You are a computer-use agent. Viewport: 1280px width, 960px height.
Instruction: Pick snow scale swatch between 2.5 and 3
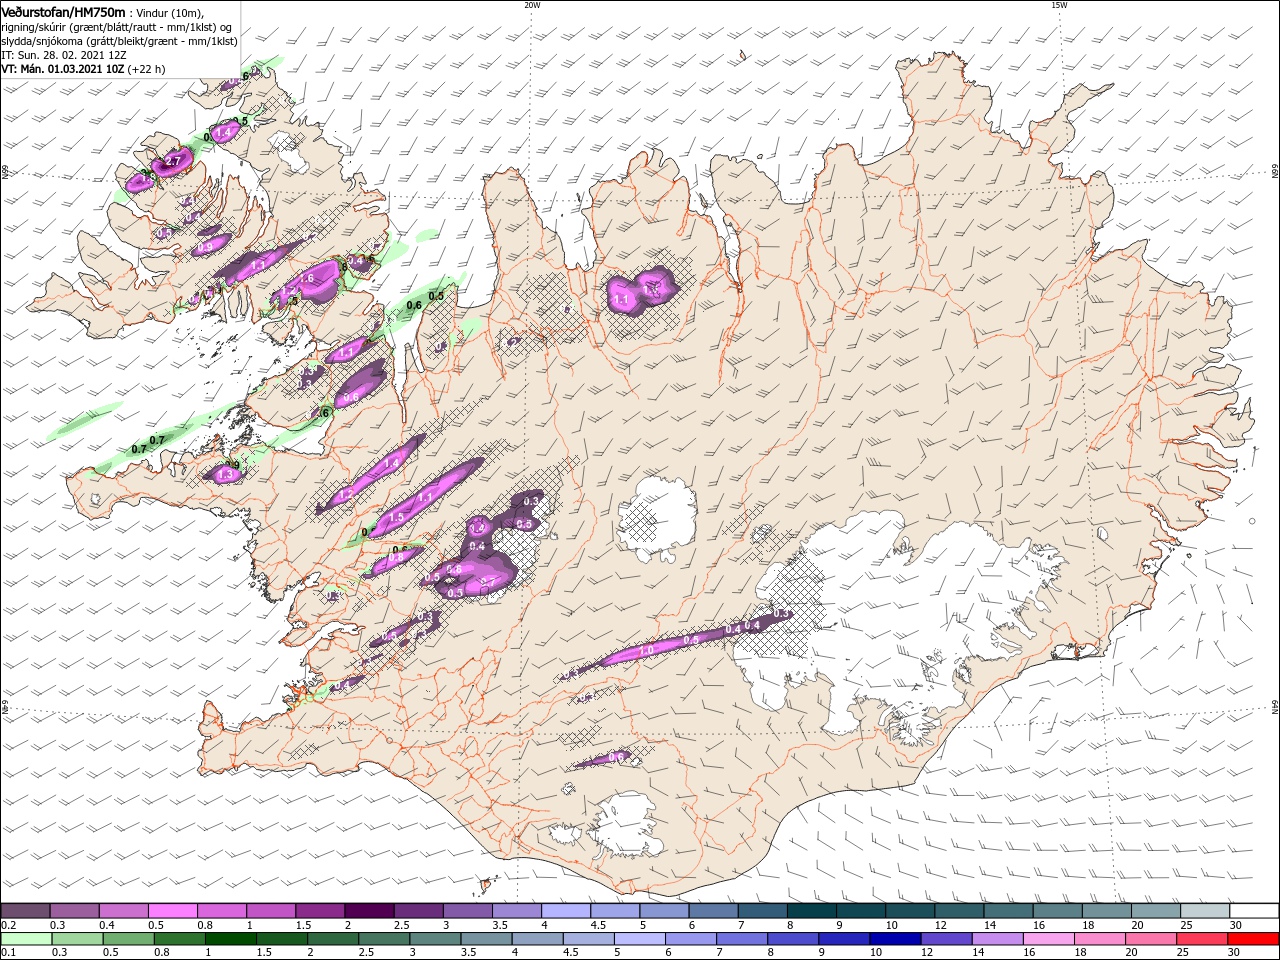418,911
